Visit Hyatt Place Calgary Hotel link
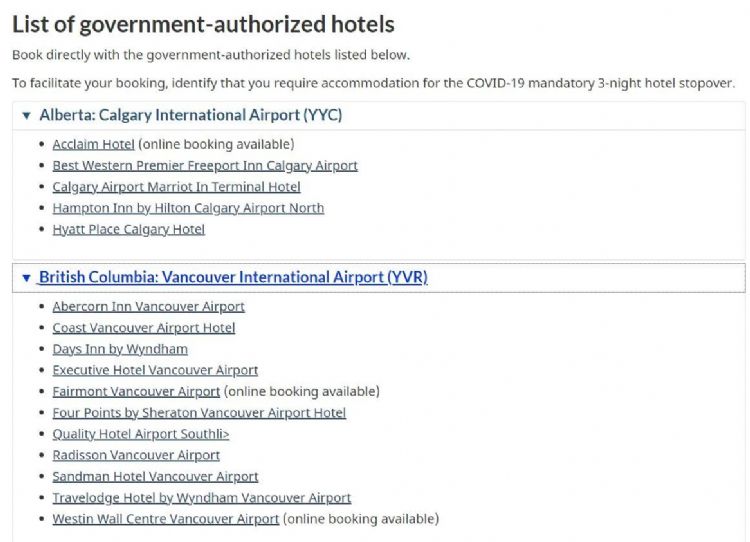 coord(128,229)
